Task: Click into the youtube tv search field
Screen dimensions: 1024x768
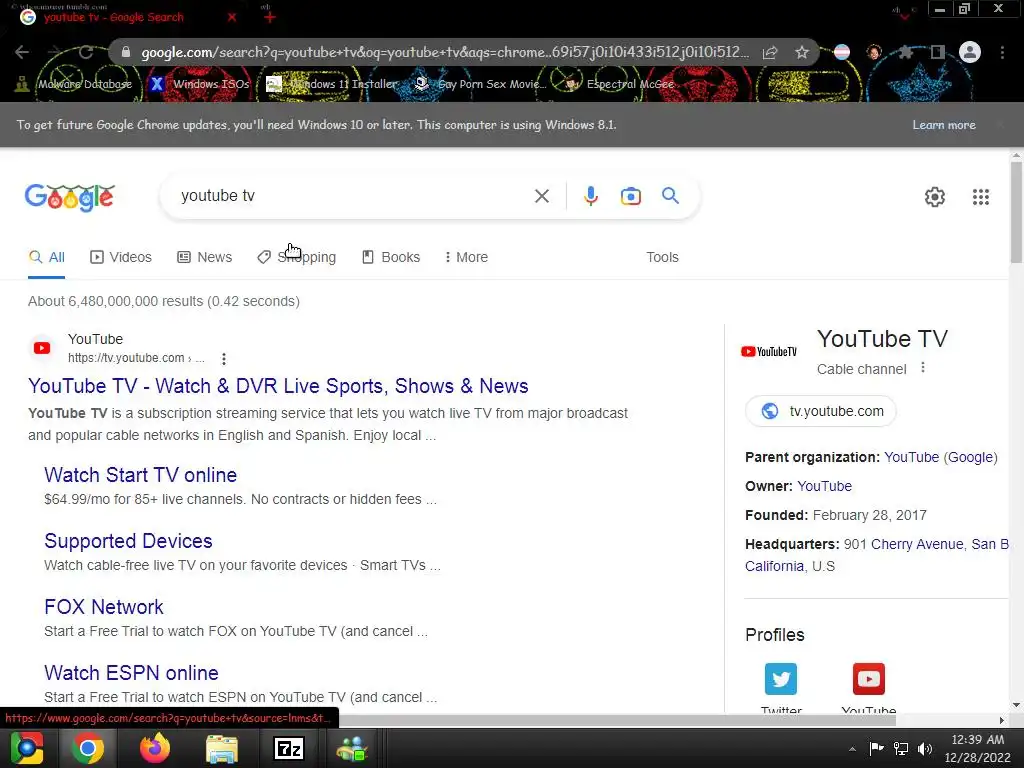Action: pos(353,196)
